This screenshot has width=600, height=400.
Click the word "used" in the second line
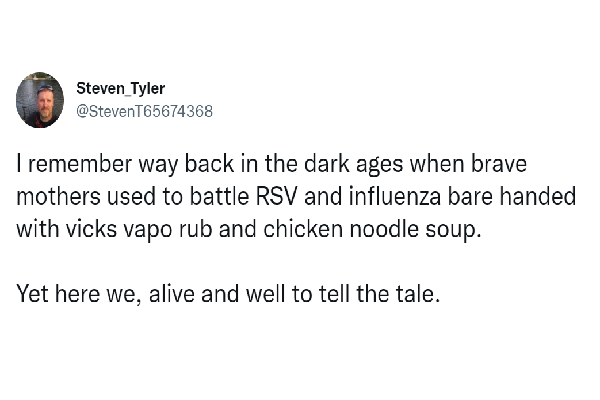tap(124, 195)
